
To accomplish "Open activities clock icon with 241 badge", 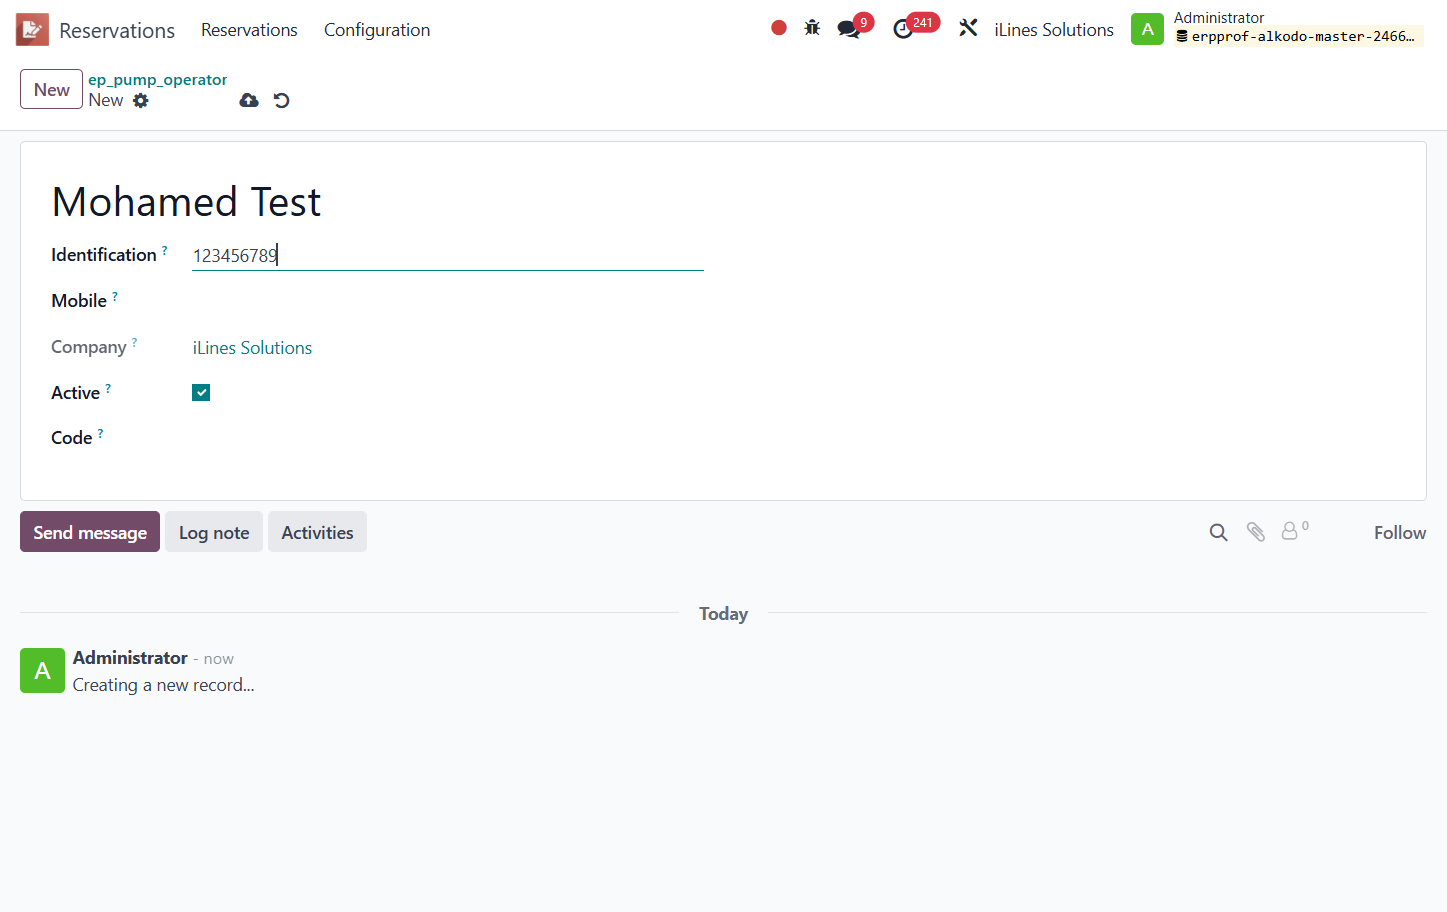I will pos(903,29).
